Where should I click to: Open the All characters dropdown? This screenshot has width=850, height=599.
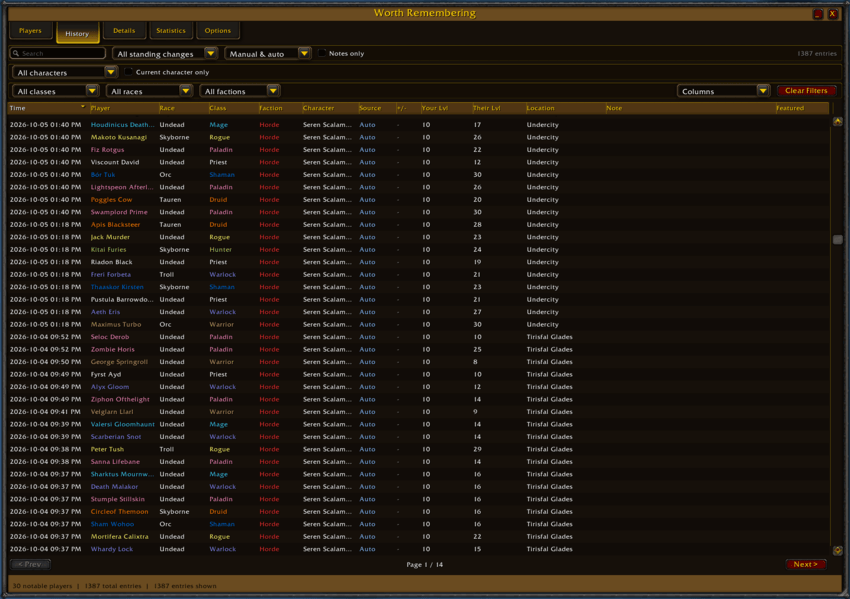tap(65, 72)
